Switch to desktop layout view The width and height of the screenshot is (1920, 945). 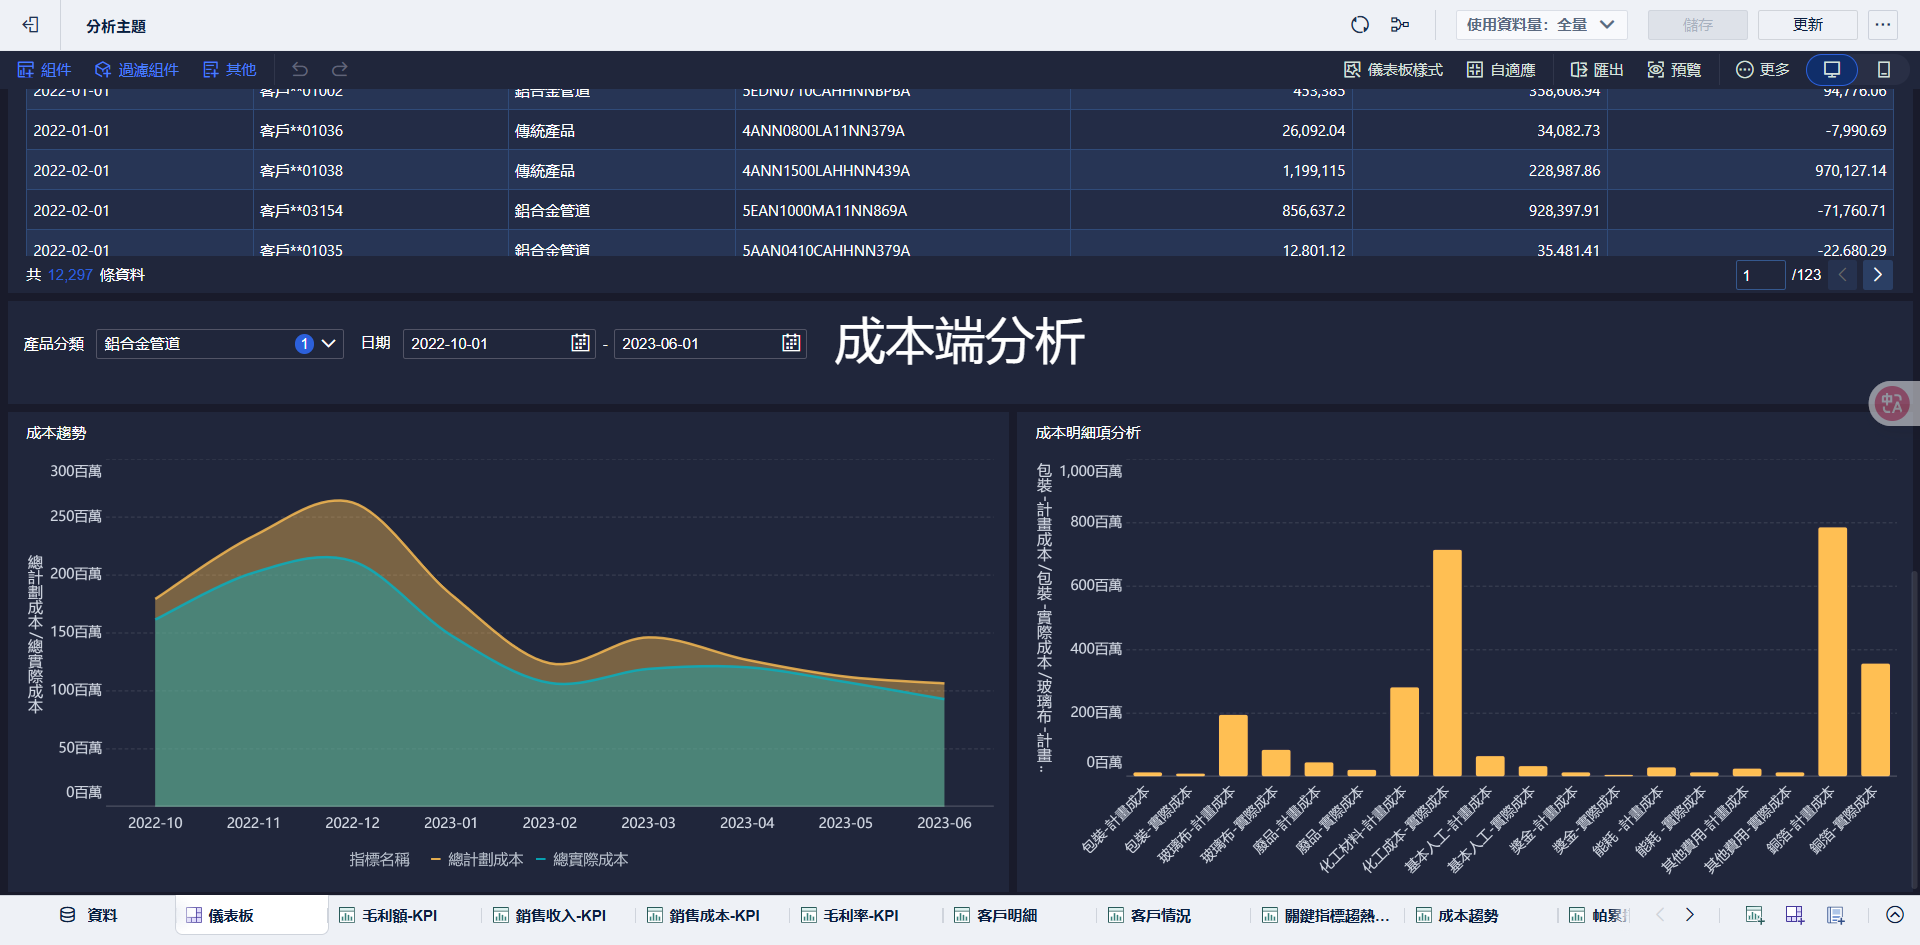[x=1832, y=69]
